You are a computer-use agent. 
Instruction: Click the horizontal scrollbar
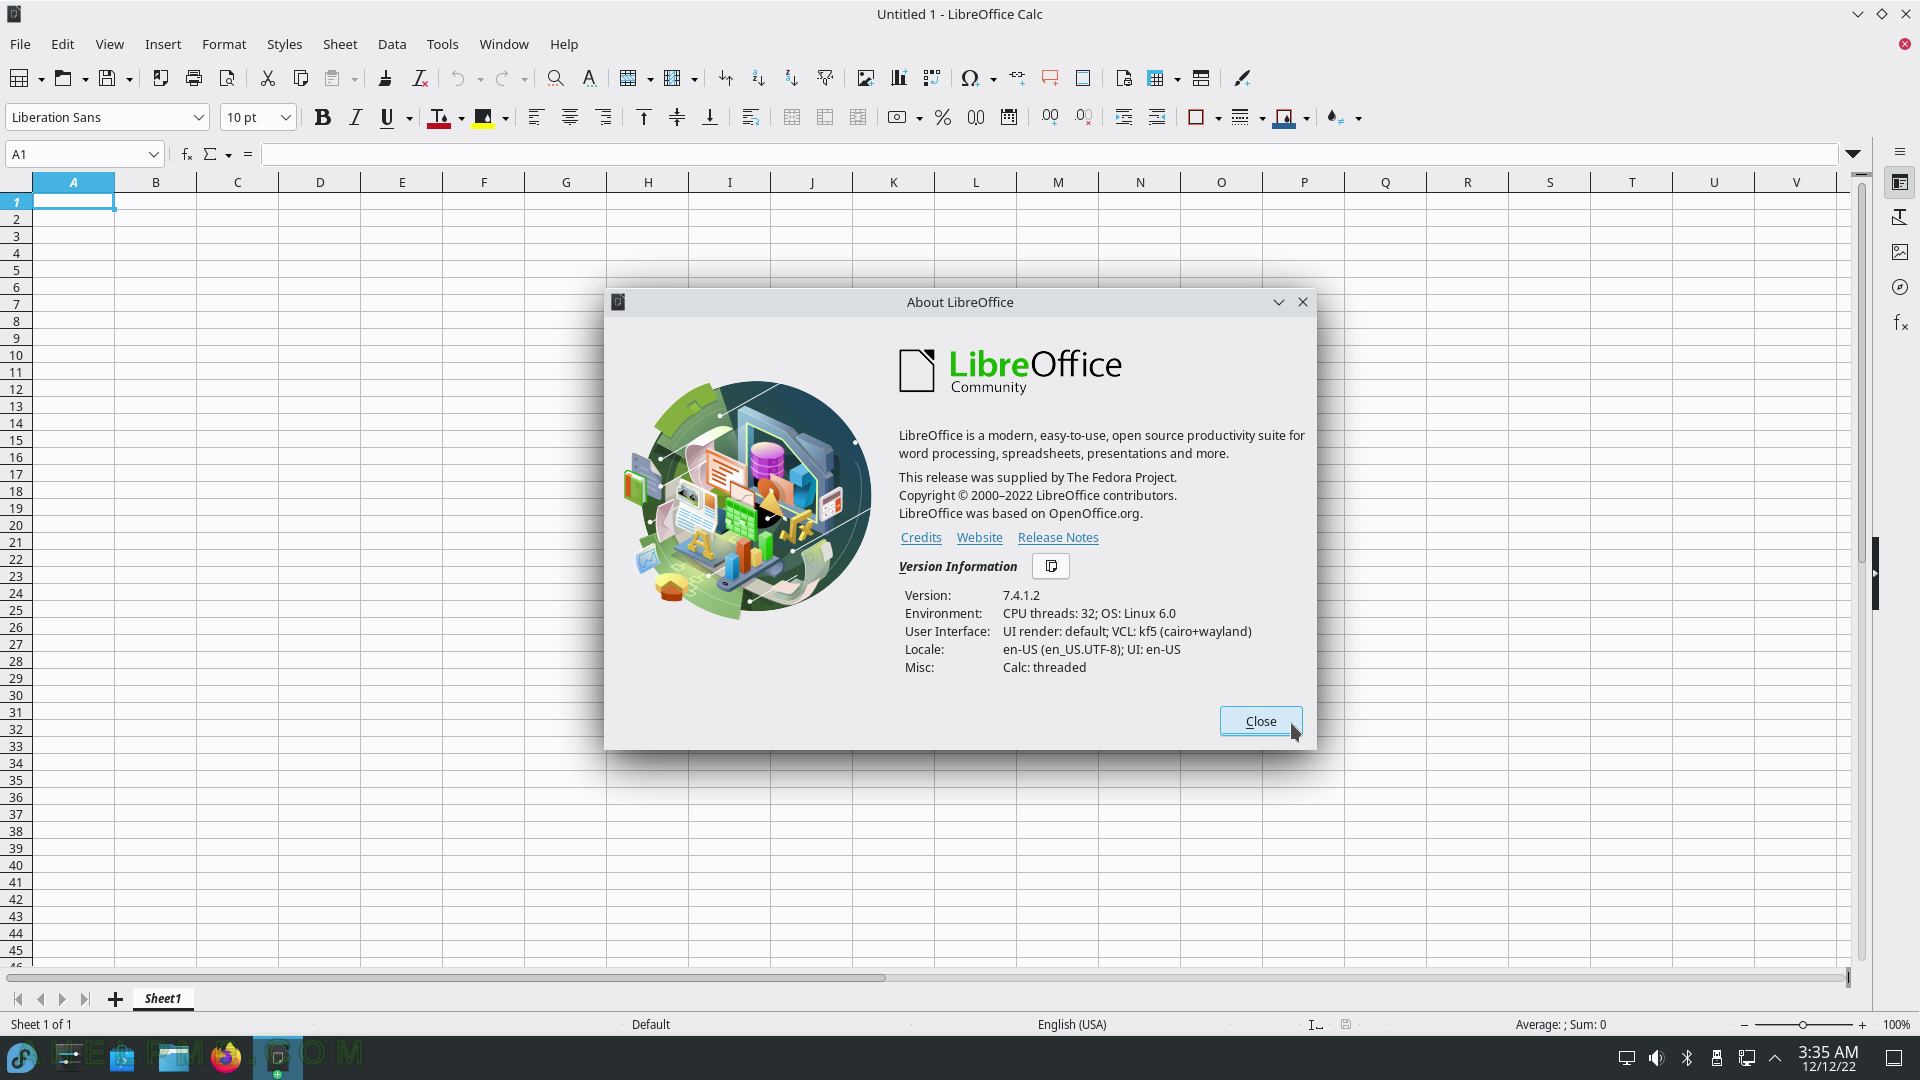coord(446,977)
